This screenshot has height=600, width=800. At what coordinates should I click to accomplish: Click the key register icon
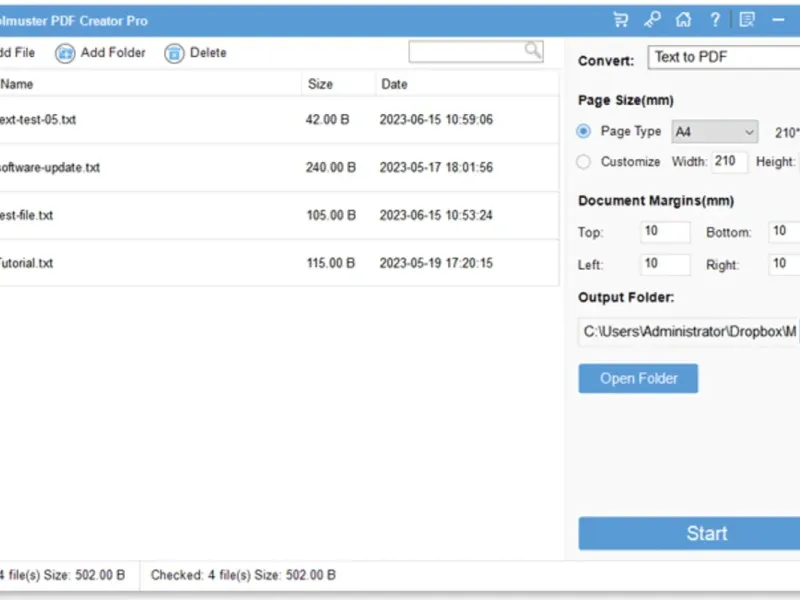(652, 20)
